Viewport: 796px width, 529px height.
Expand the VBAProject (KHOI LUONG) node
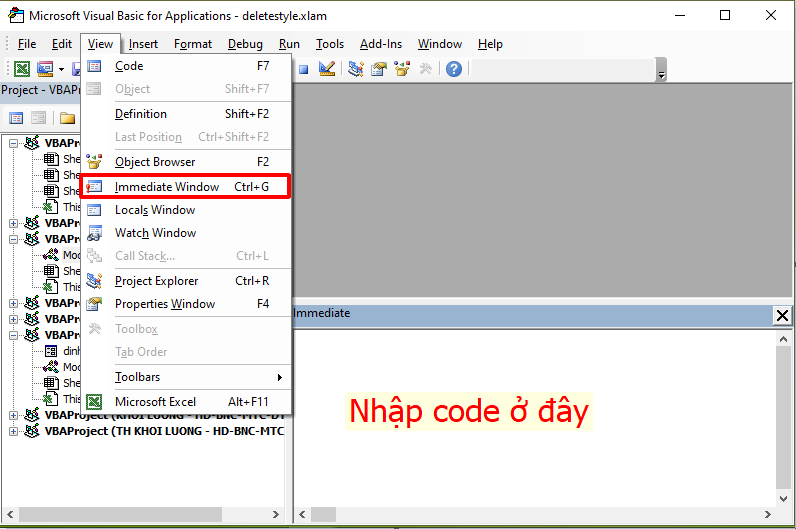click(13, 415)
